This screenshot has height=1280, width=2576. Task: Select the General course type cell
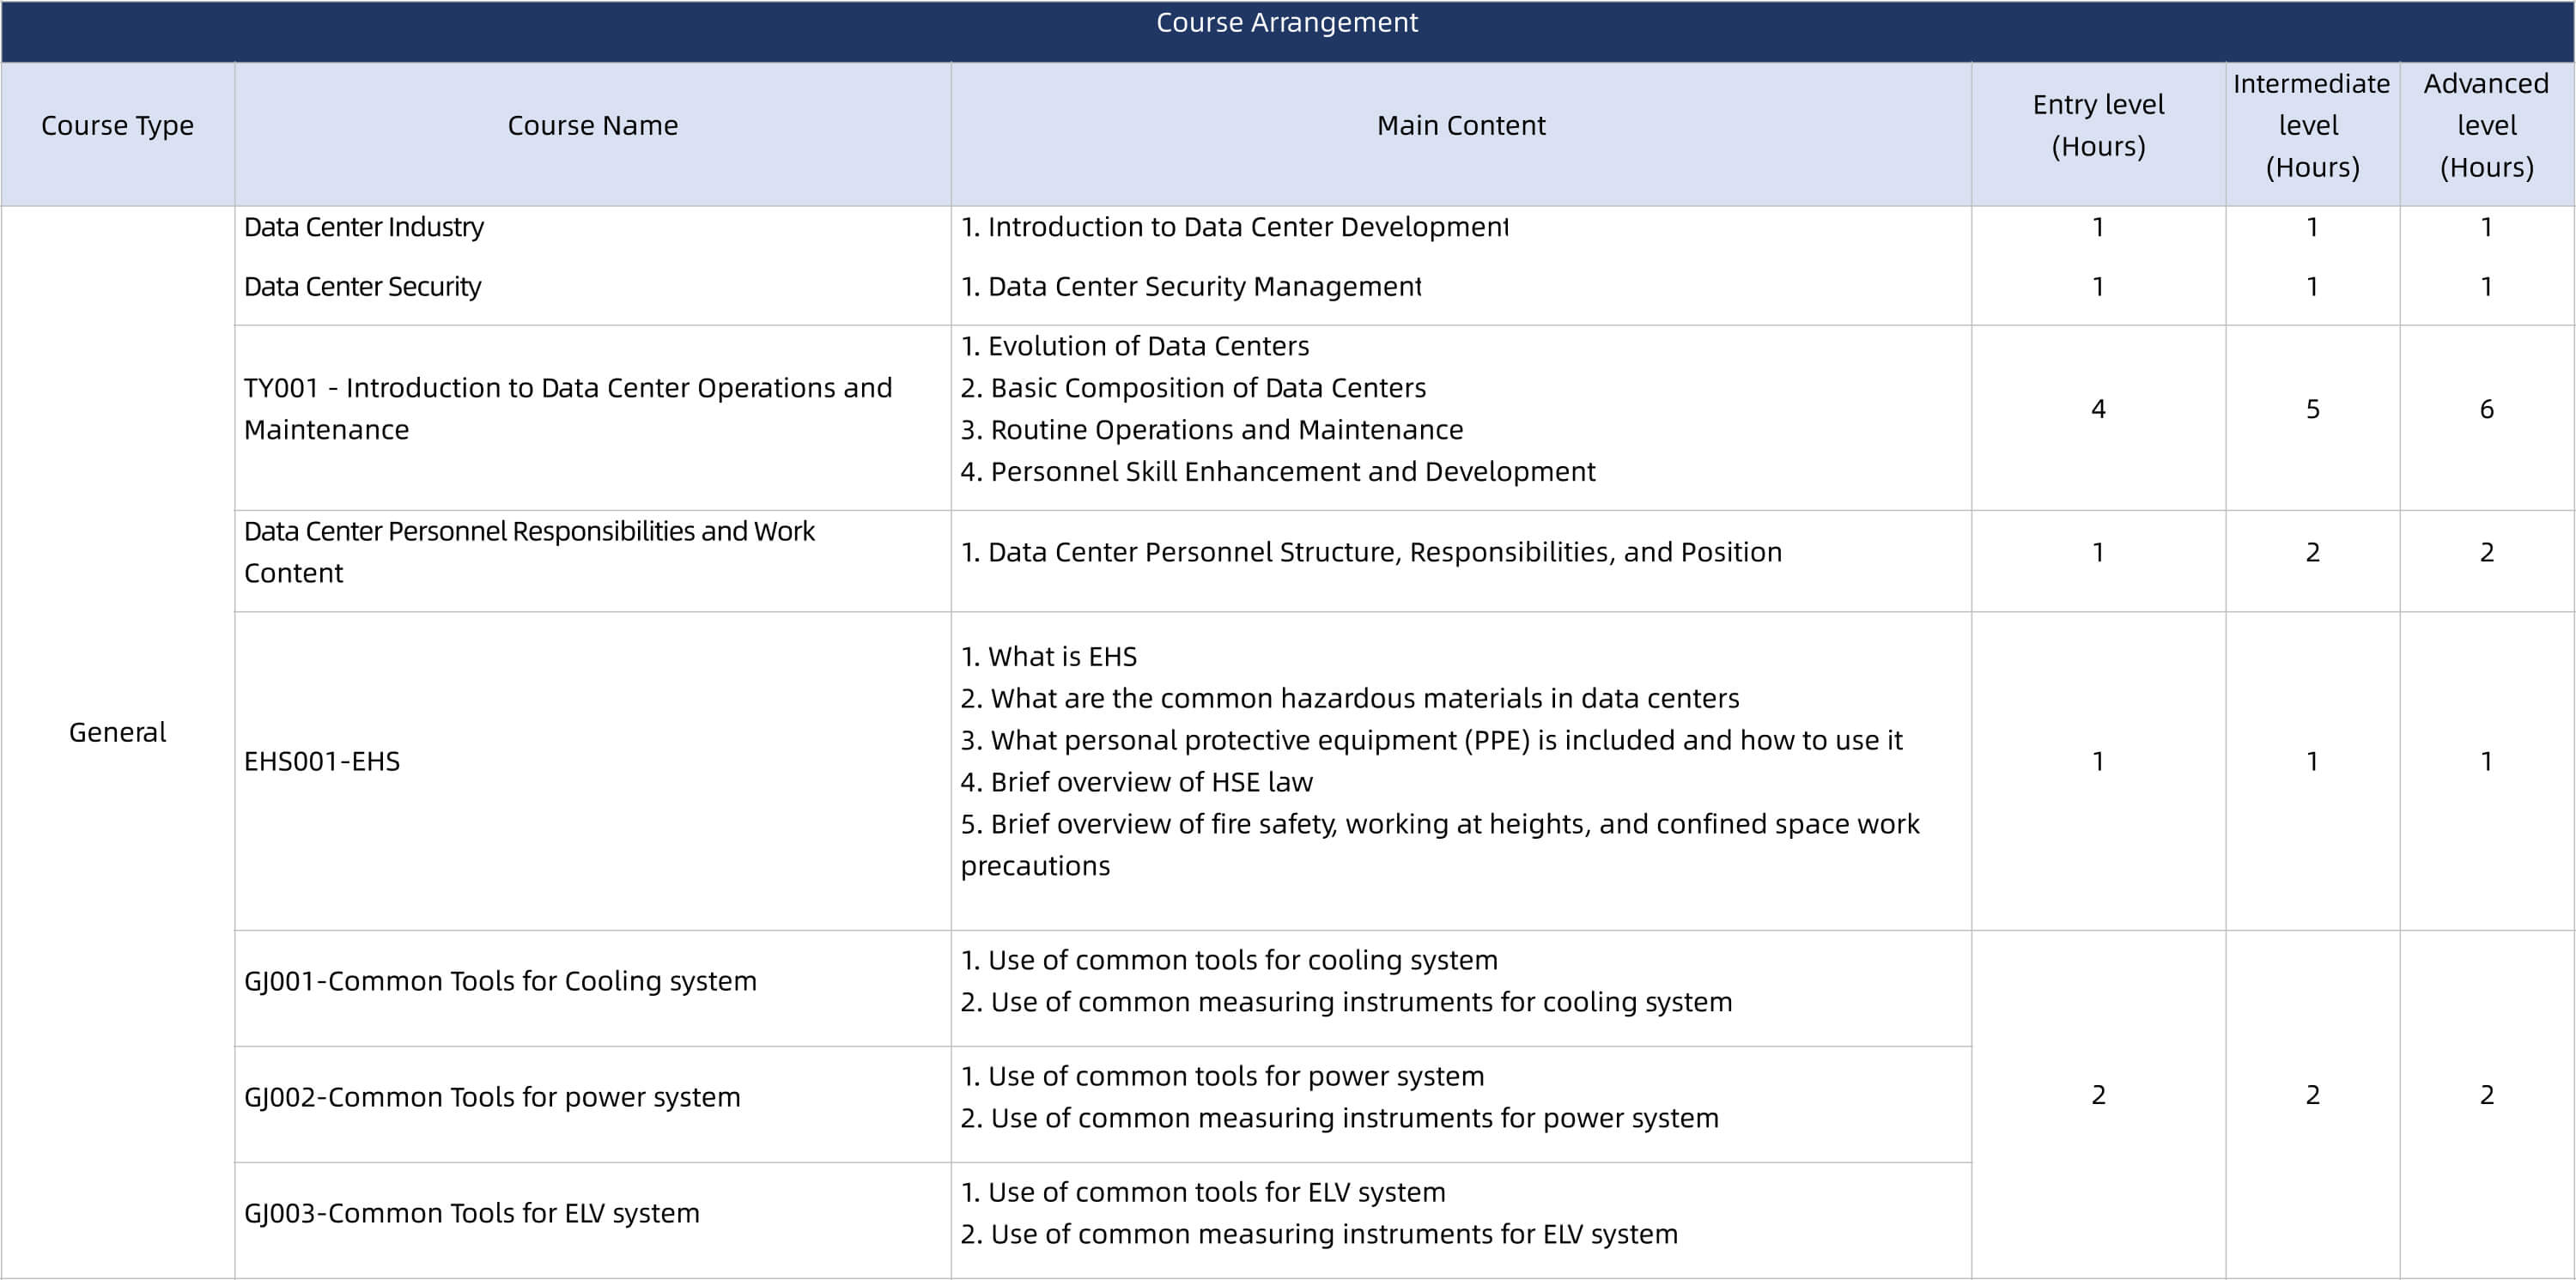click(x=117, y=732)
